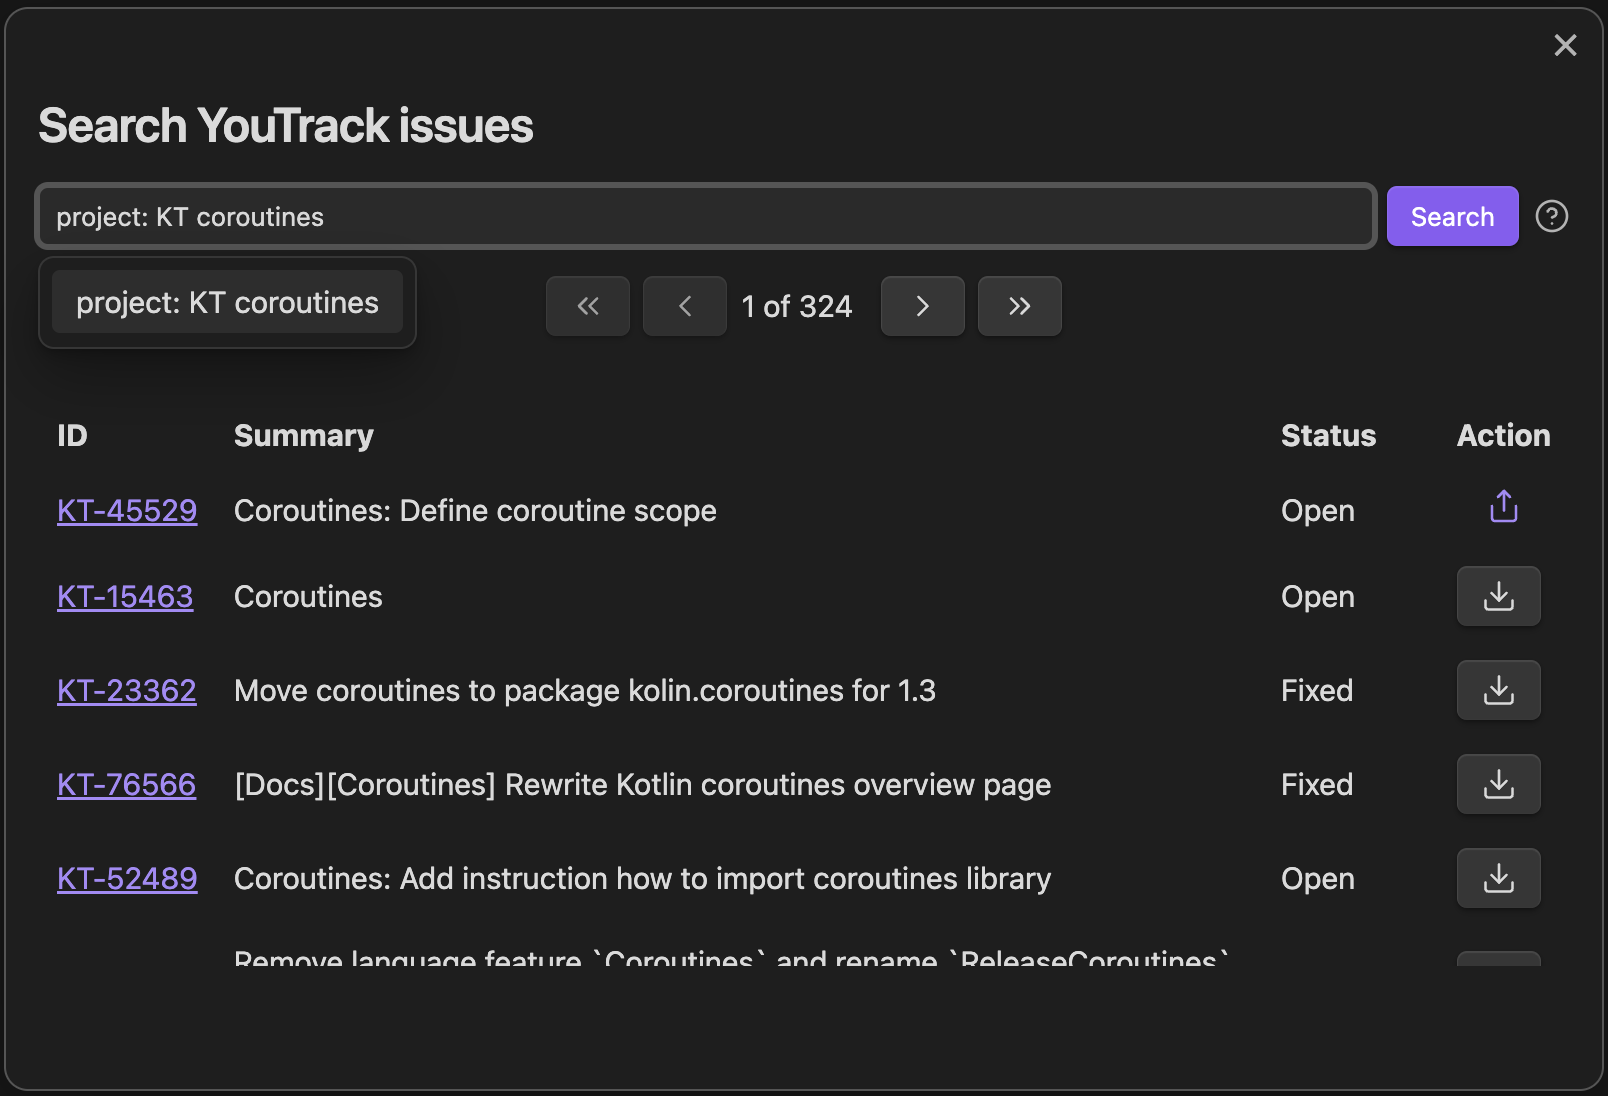Open issue link KT-45529

tap(127, 511)
